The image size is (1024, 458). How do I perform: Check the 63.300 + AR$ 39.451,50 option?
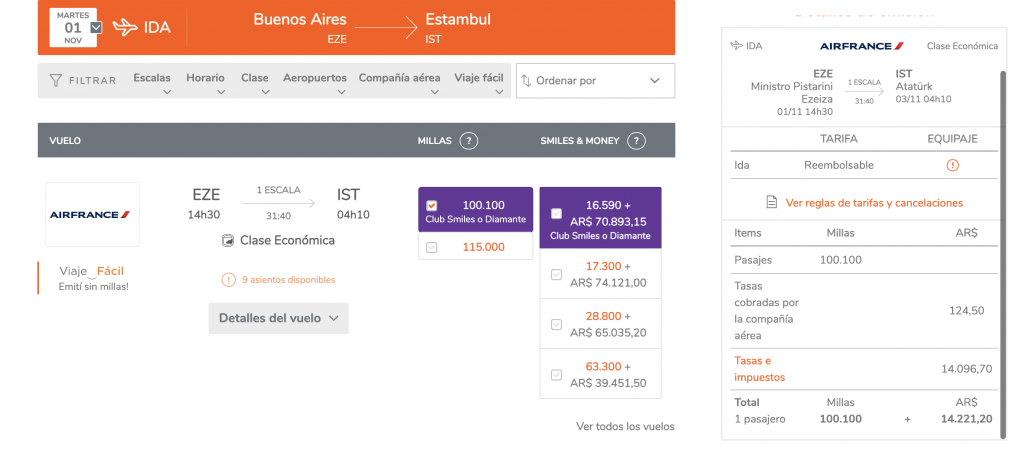coord(556,374)
